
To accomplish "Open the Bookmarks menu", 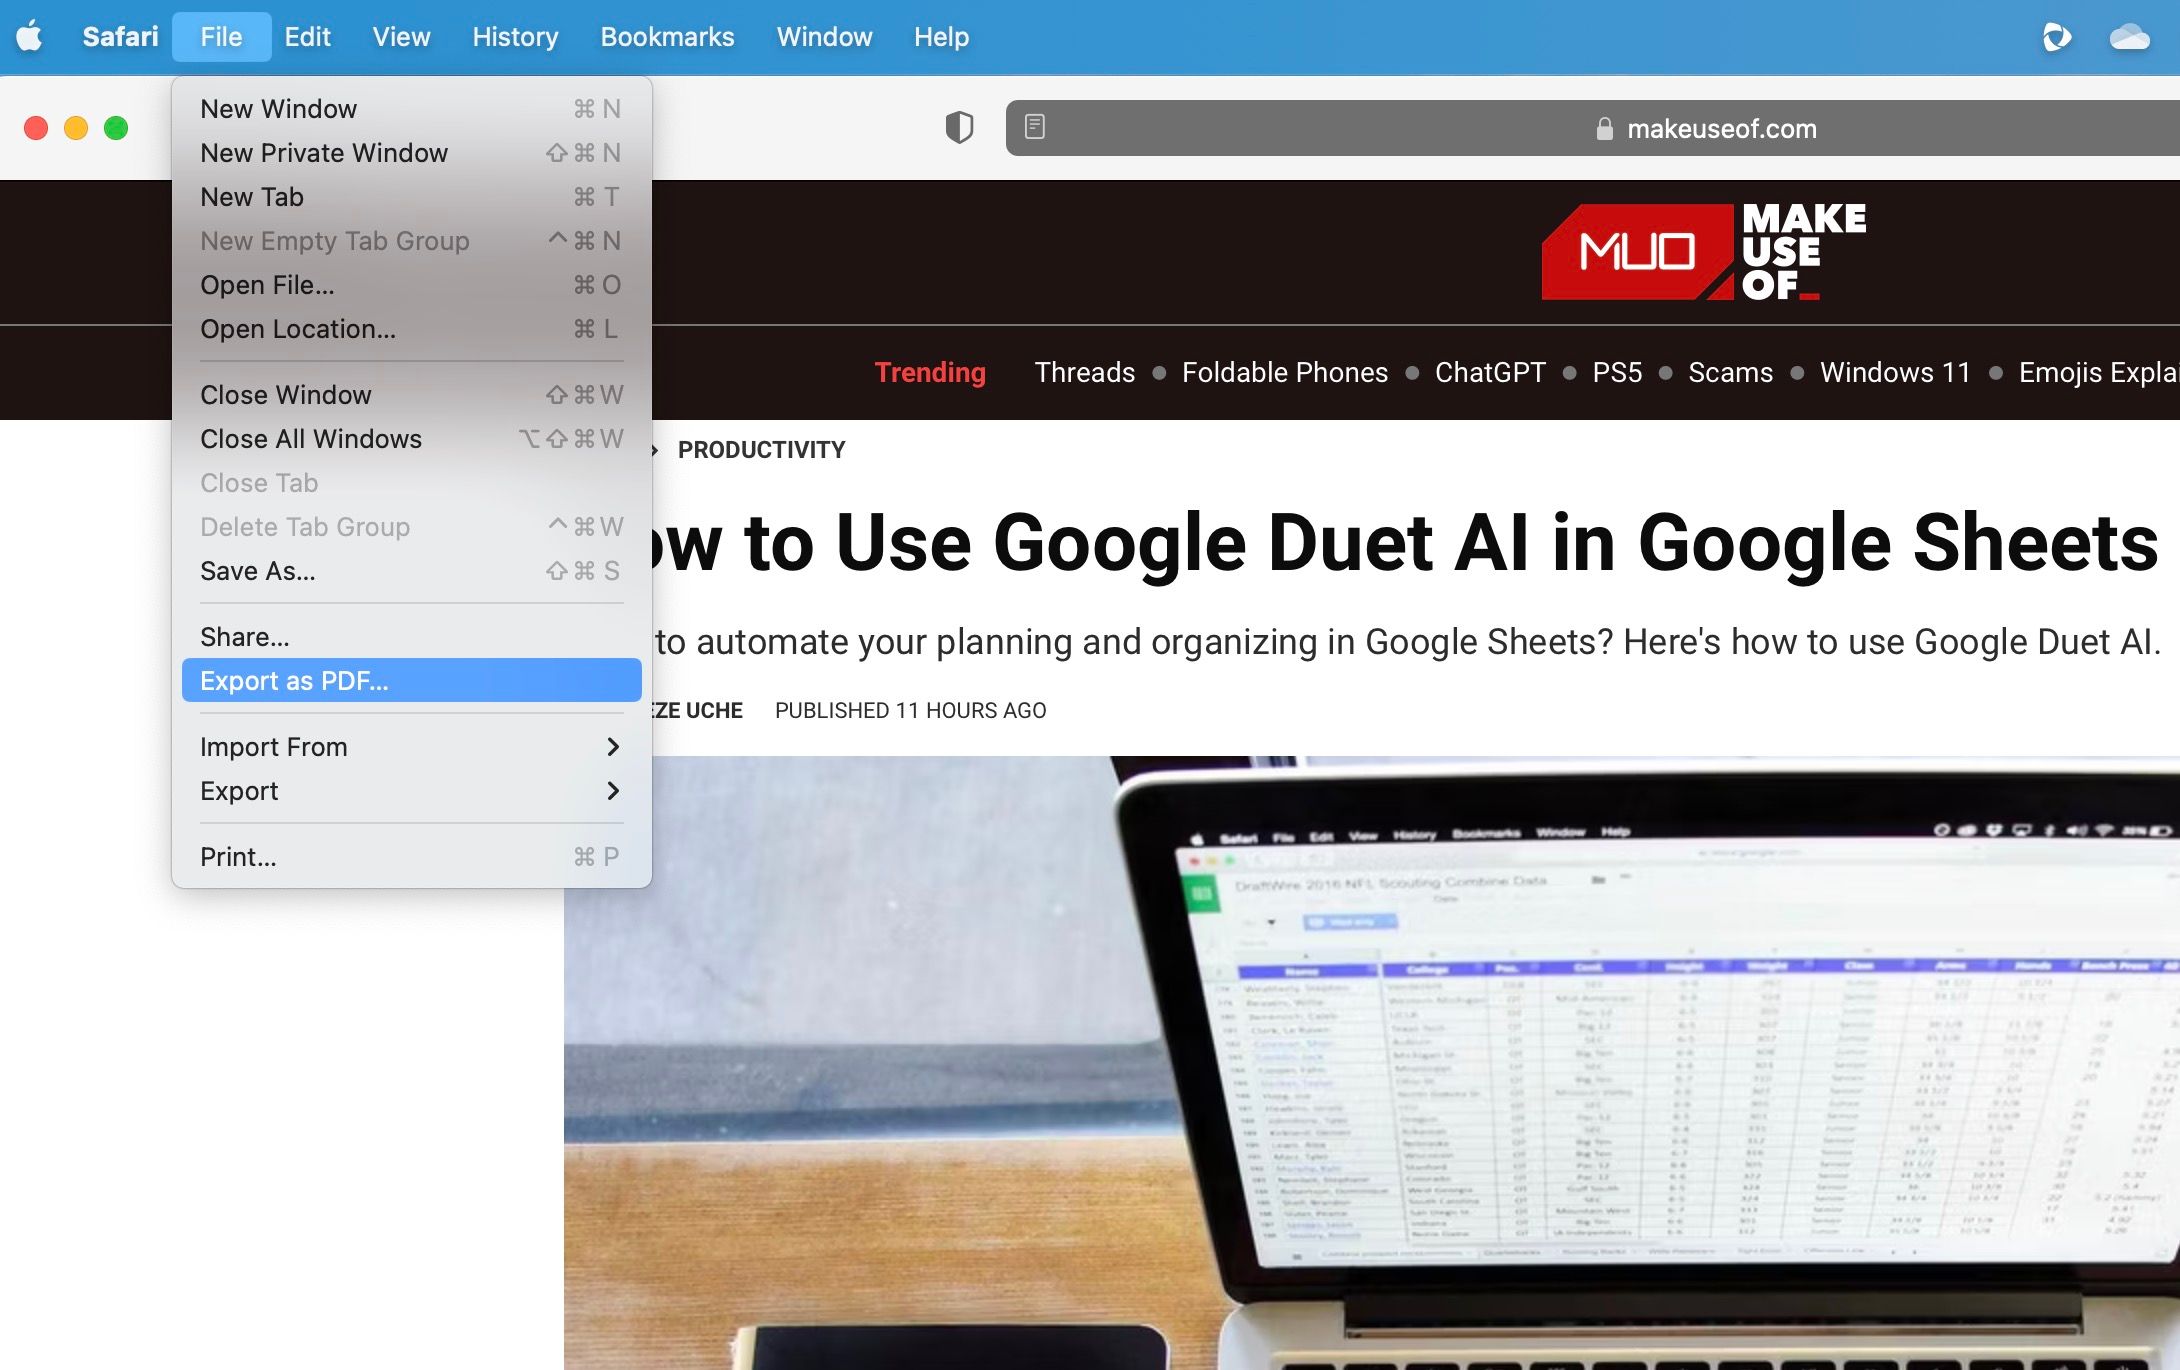I will (667, 37).
